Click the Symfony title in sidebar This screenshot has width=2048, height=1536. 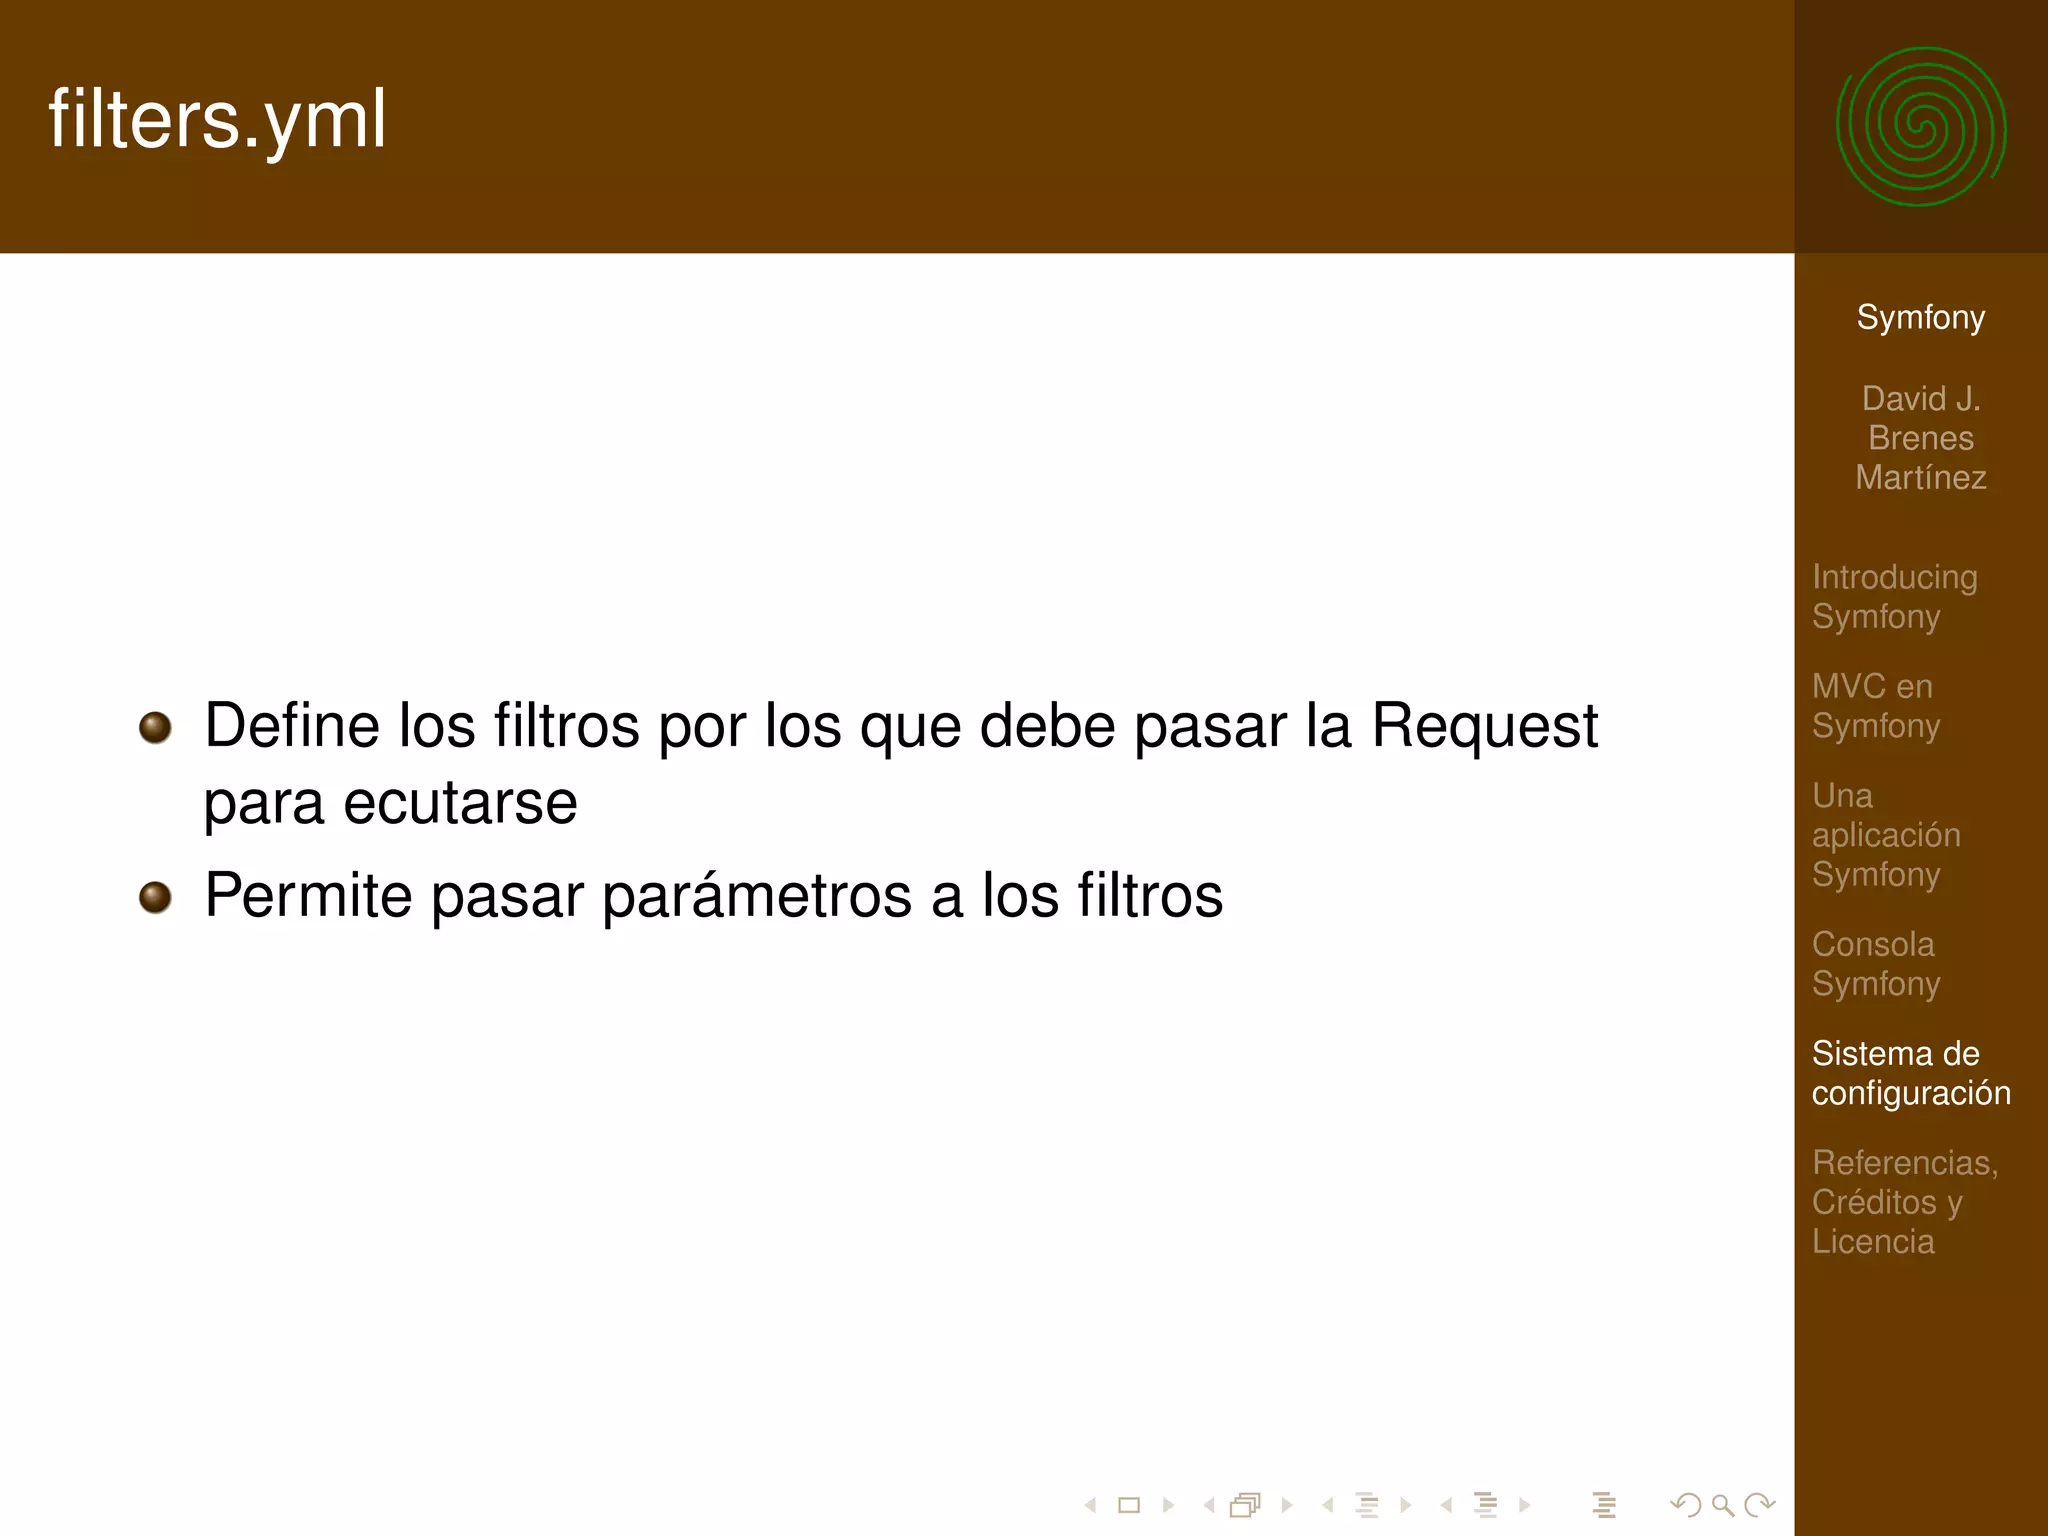pos(1921,318)
